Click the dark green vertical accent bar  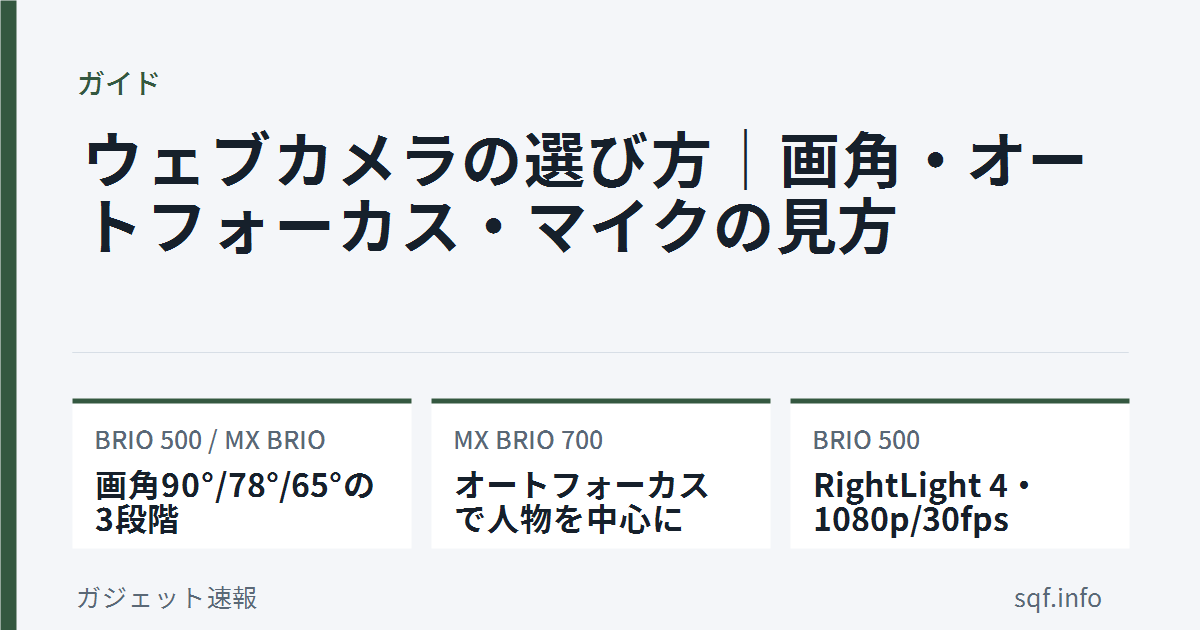click(8, 315)
